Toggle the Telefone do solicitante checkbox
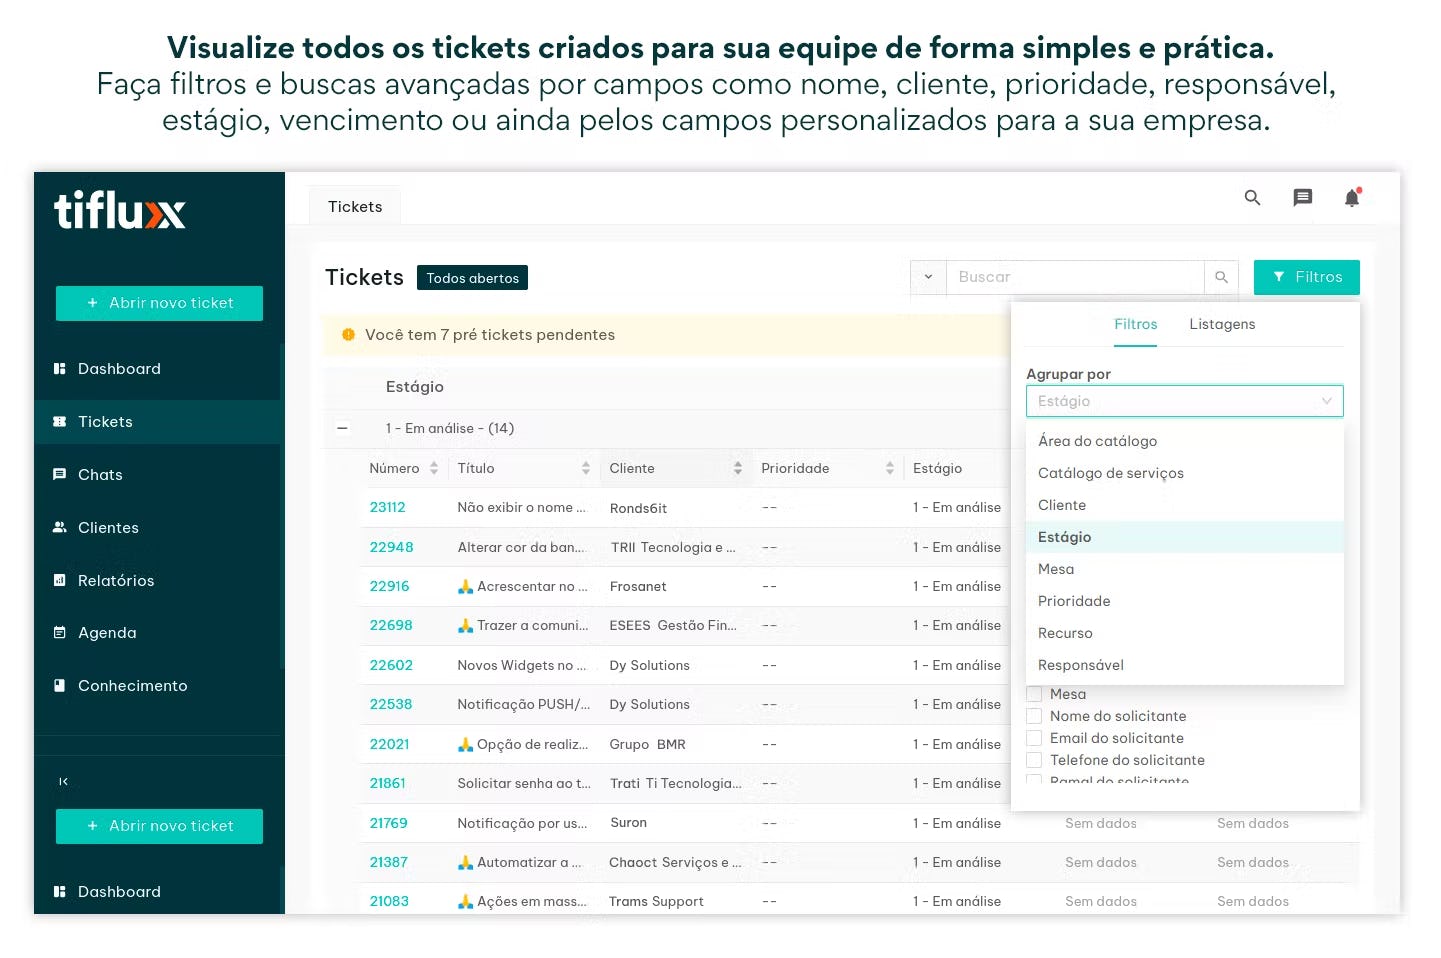The width and height of the screenshot is (1441, 958). [1035, 760]
